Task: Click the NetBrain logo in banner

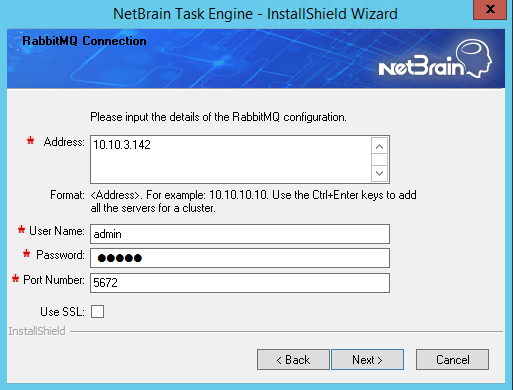Action: (435, 59)
